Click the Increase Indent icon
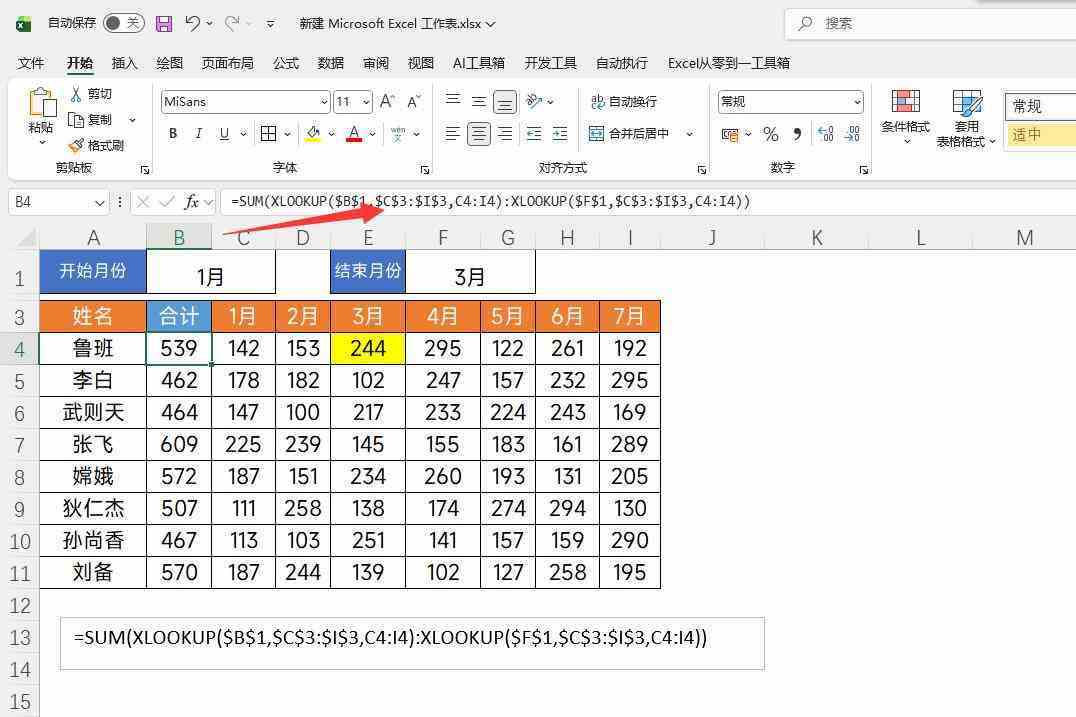 tap(560, 134)
